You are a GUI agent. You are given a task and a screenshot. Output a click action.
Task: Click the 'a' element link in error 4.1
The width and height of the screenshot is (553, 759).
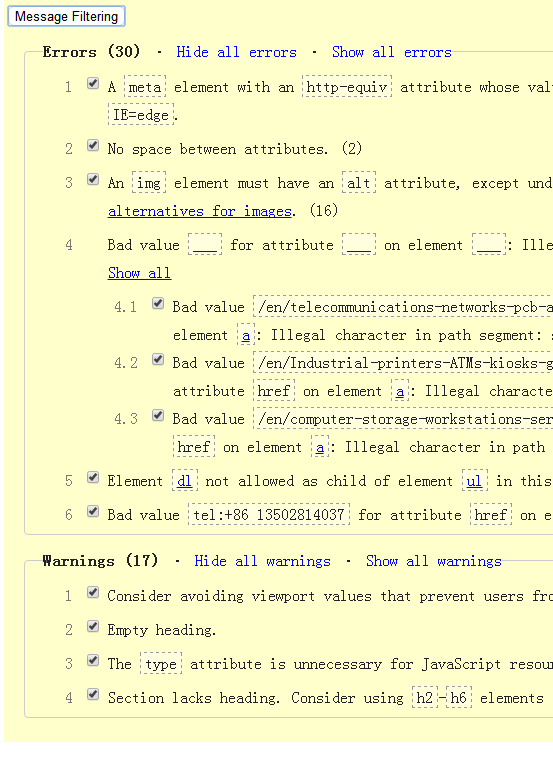pyautogui.click(x=246, y=335)
